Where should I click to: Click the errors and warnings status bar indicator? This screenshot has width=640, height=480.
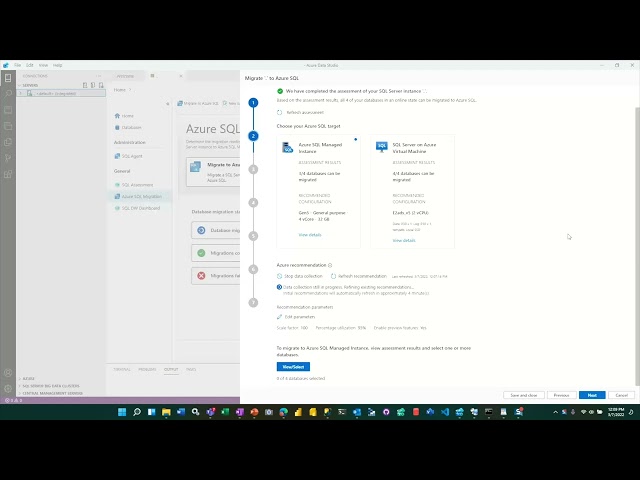(x=13, y=400)
